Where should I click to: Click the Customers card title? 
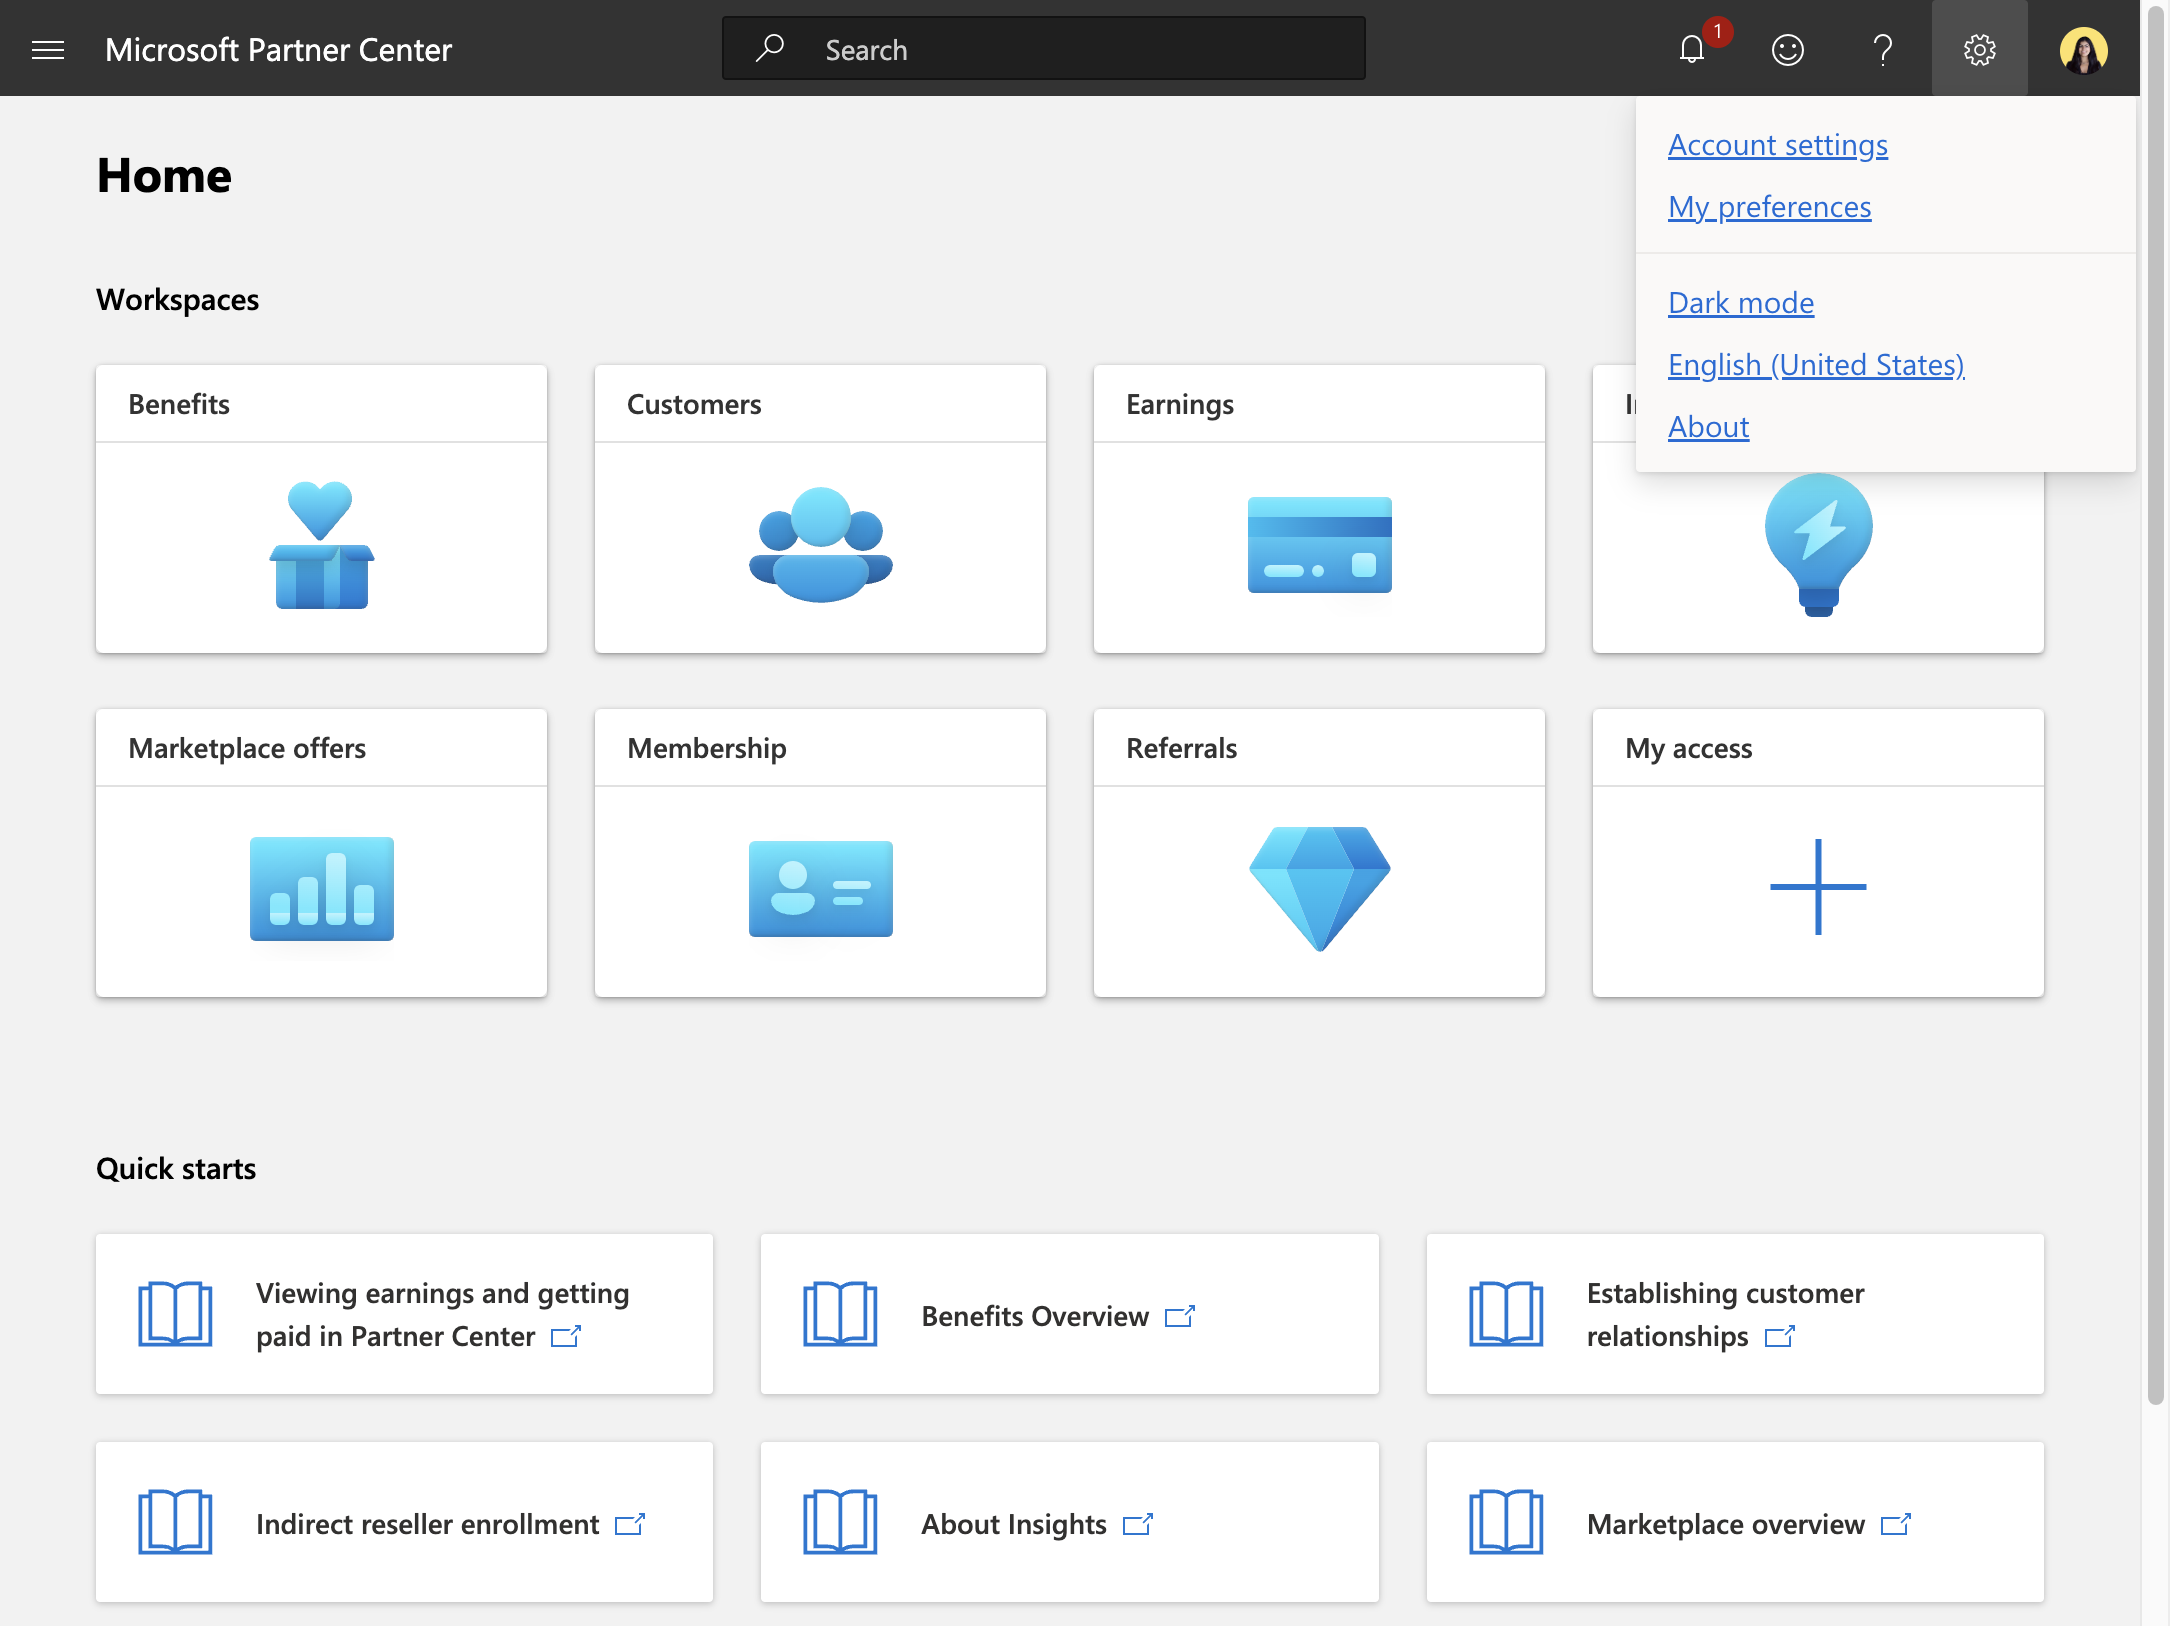click(694, 404)
